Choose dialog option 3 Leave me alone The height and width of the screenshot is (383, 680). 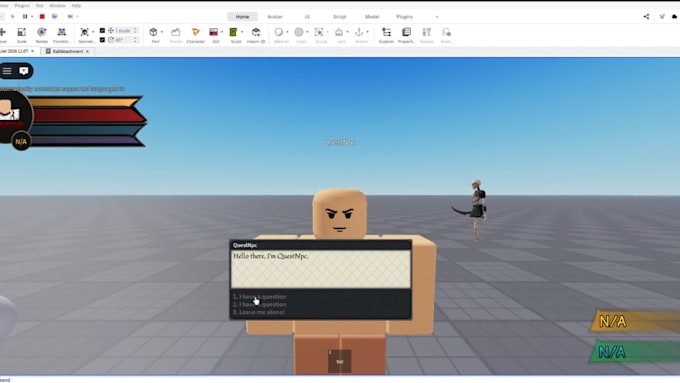click(259, 312)
